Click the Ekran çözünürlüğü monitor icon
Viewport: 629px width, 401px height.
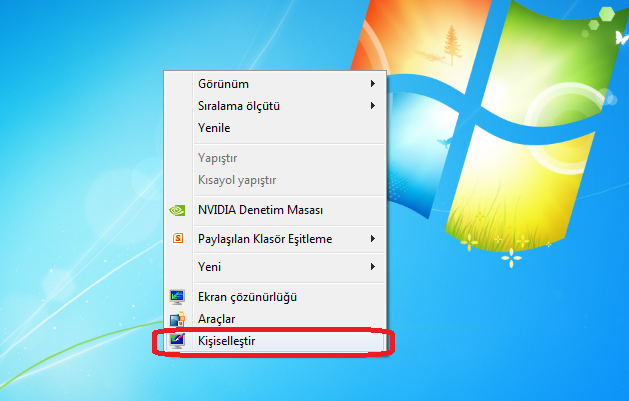pos(177,297)
